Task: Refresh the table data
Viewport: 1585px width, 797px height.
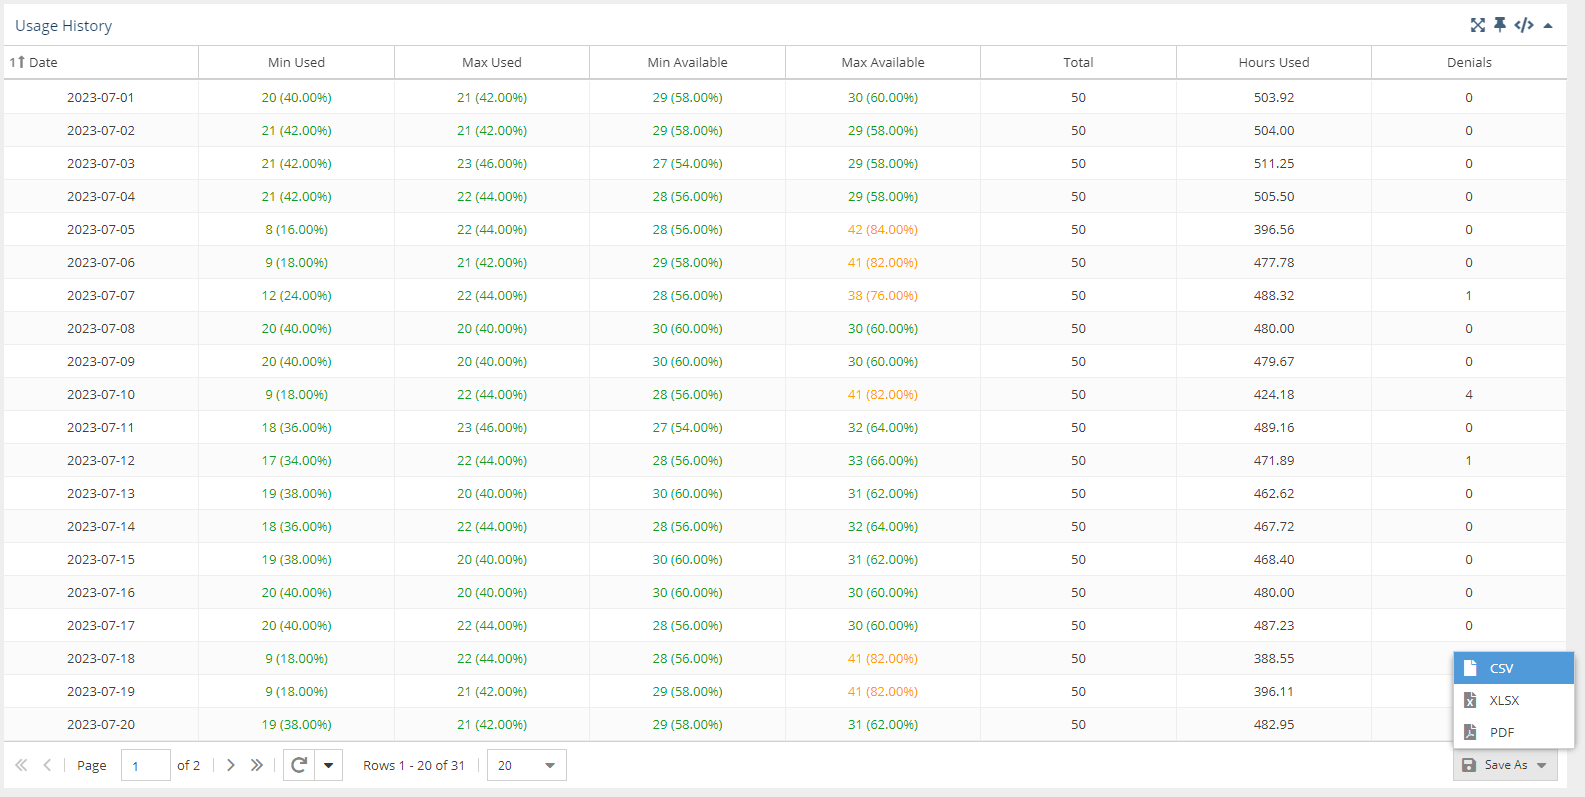Action: click(299, 765)
